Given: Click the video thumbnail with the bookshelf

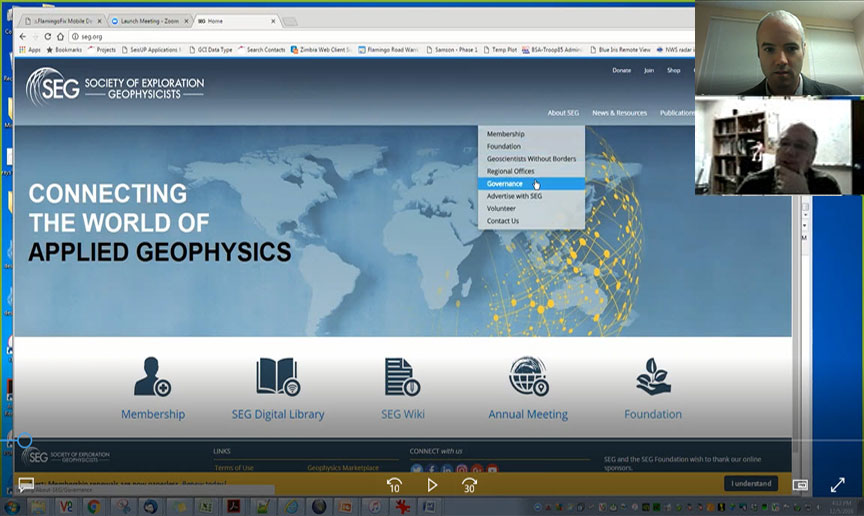Looking at the screenshot, I should pyautogui.click(x=779, y=146).
